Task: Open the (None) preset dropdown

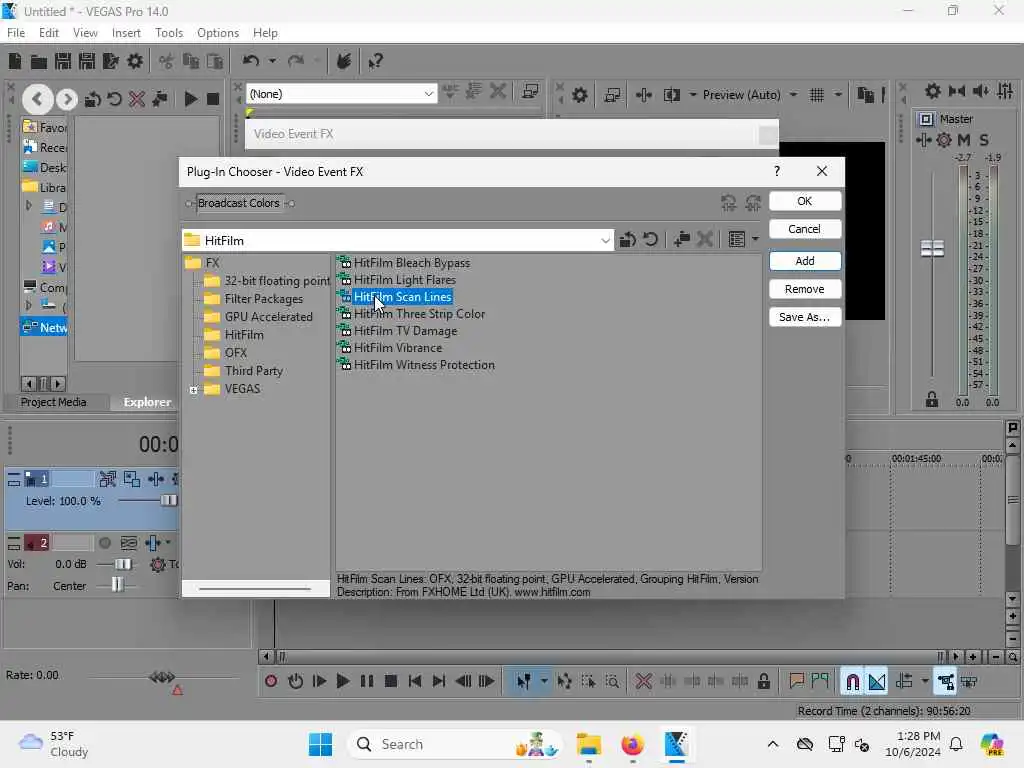Action: pos(428,94)
